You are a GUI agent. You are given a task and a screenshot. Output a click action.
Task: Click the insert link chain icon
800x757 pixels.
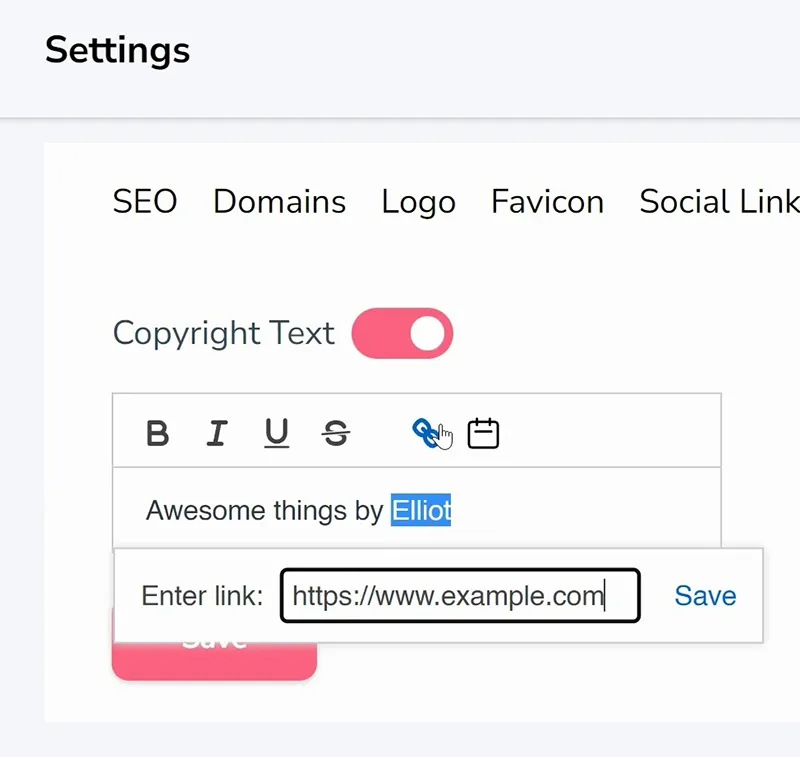point(425,433)
